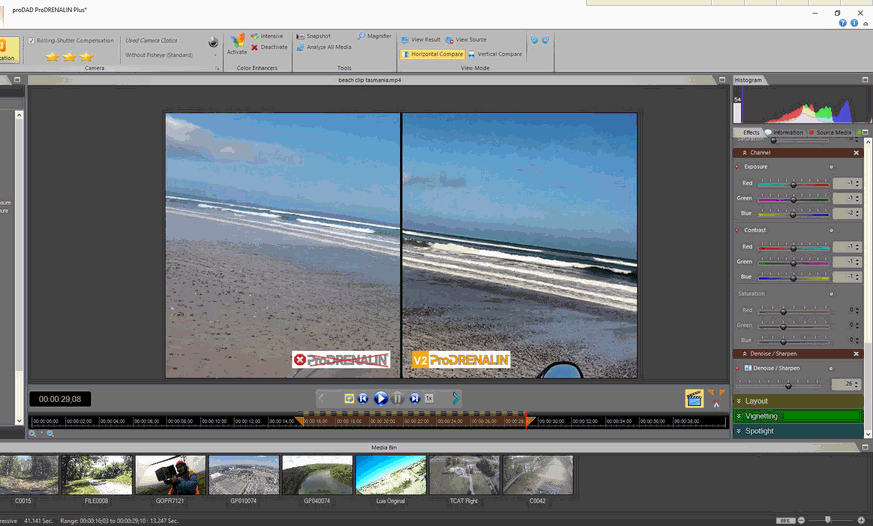Switch to View Result mode
This screenshot has width=873, height=526.
tap(421, 40)
